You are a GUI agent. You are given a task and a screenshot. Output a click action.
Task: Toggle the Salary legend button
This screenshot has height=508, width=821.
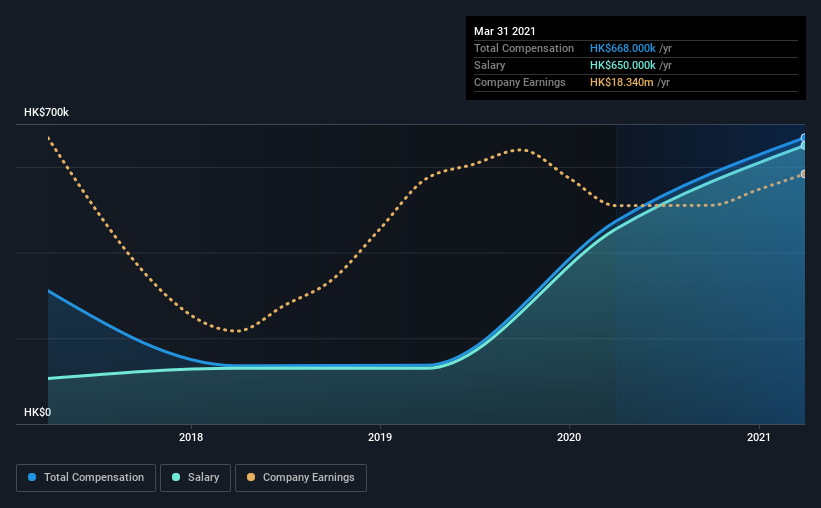(195, 478)
